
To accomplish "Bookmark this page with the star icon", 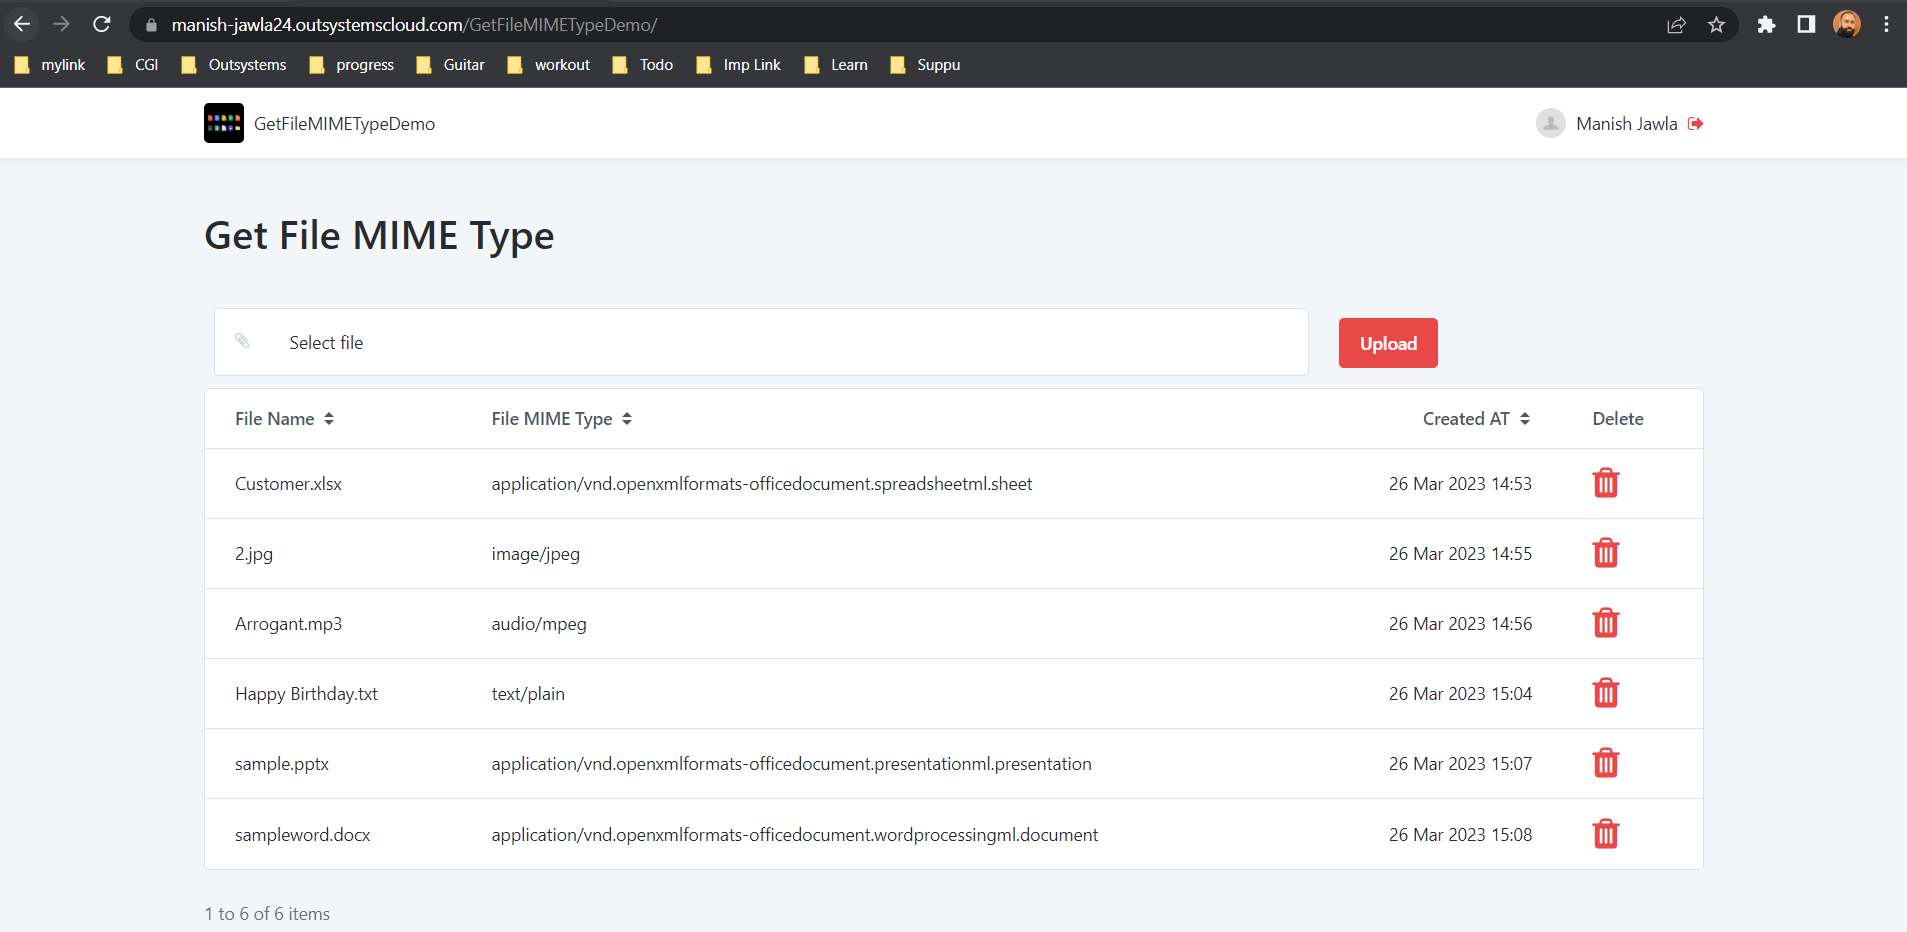I will (1716, 25).
